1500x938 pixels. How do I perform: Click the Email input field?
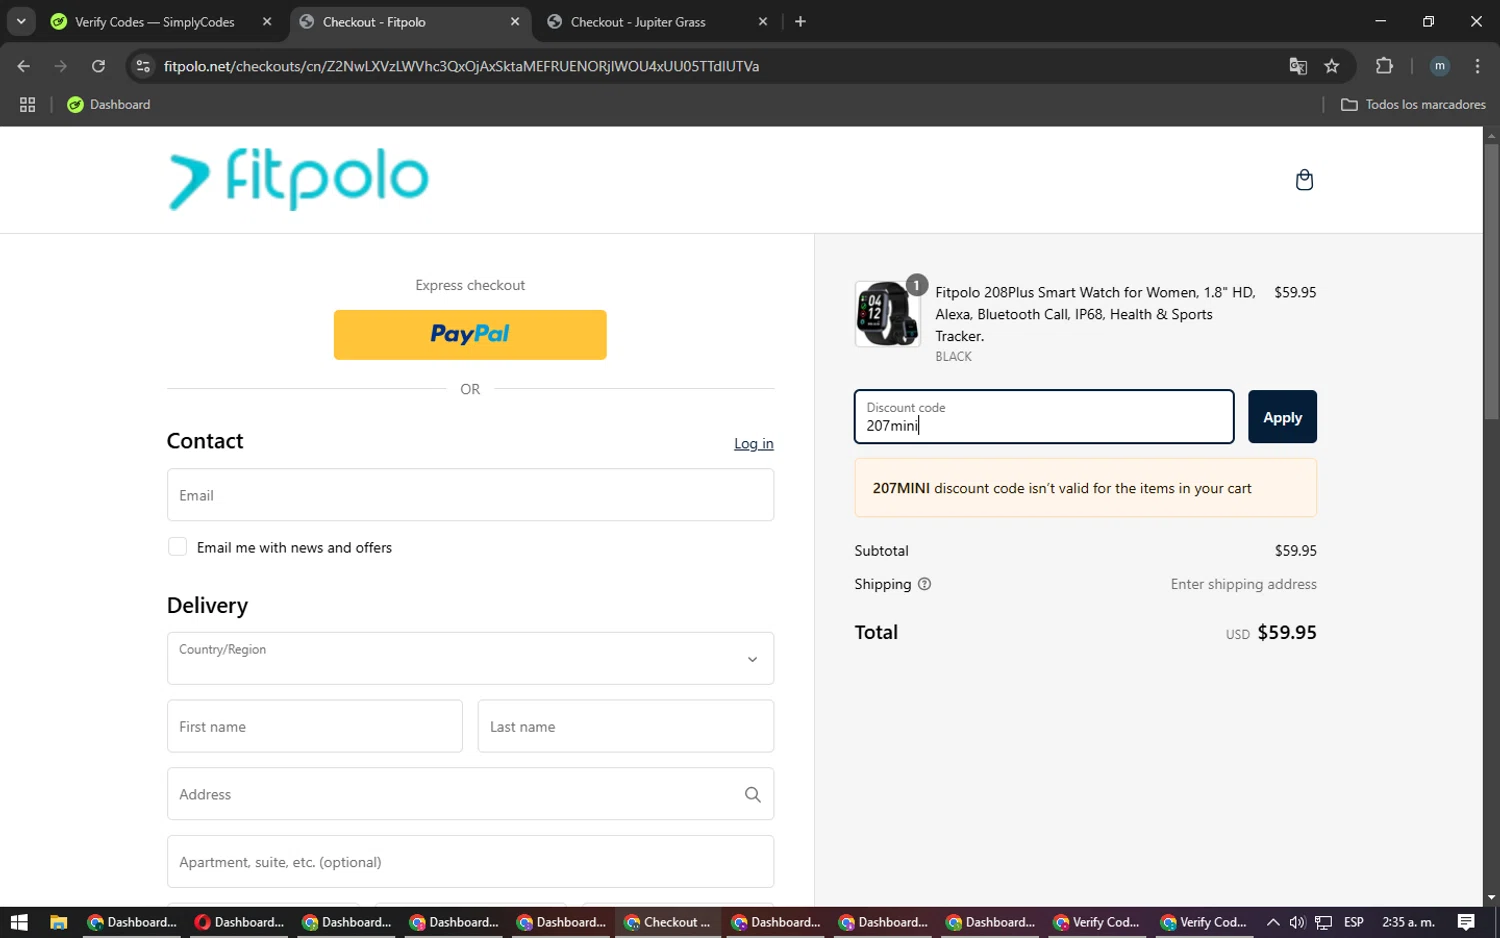click(x=470, y=495)
